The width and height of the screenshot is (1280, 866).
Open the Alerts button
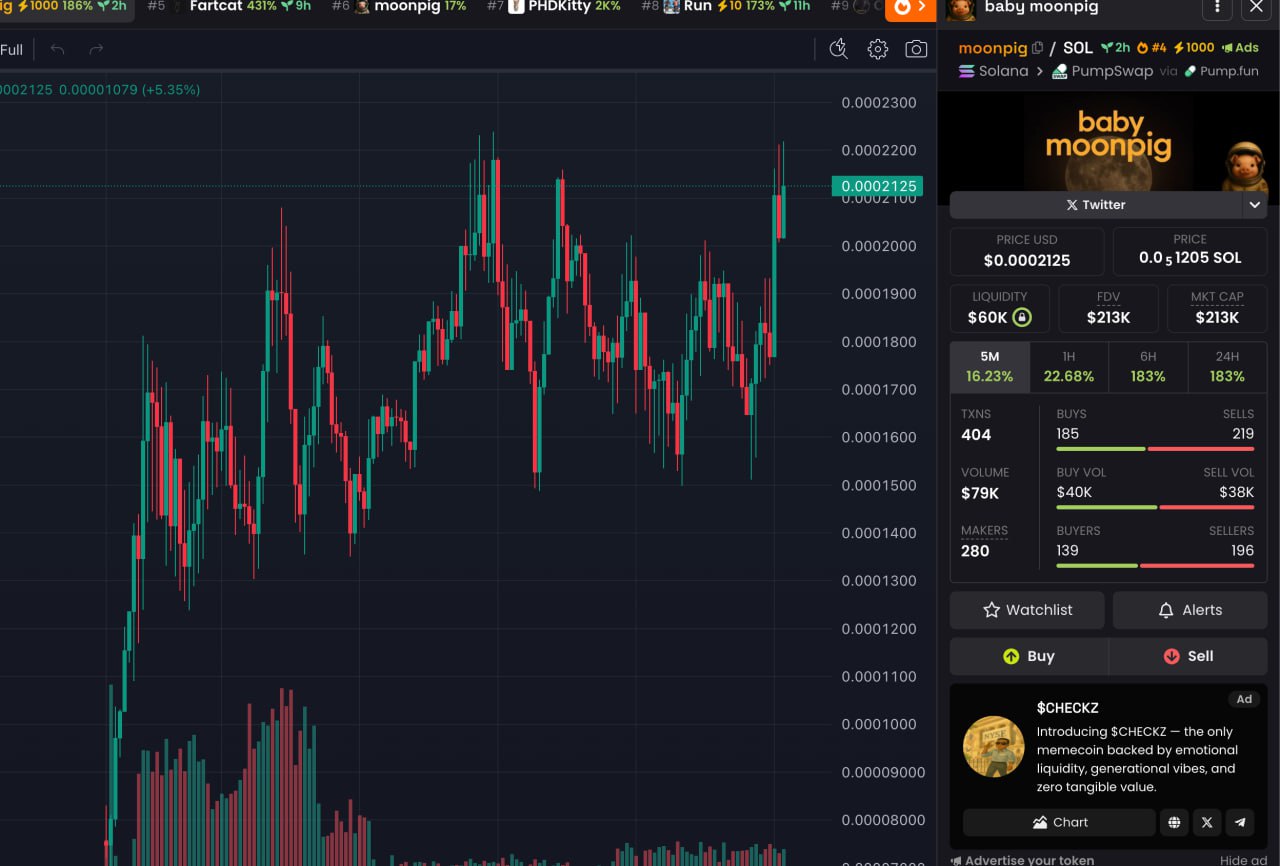[1190, 610]
